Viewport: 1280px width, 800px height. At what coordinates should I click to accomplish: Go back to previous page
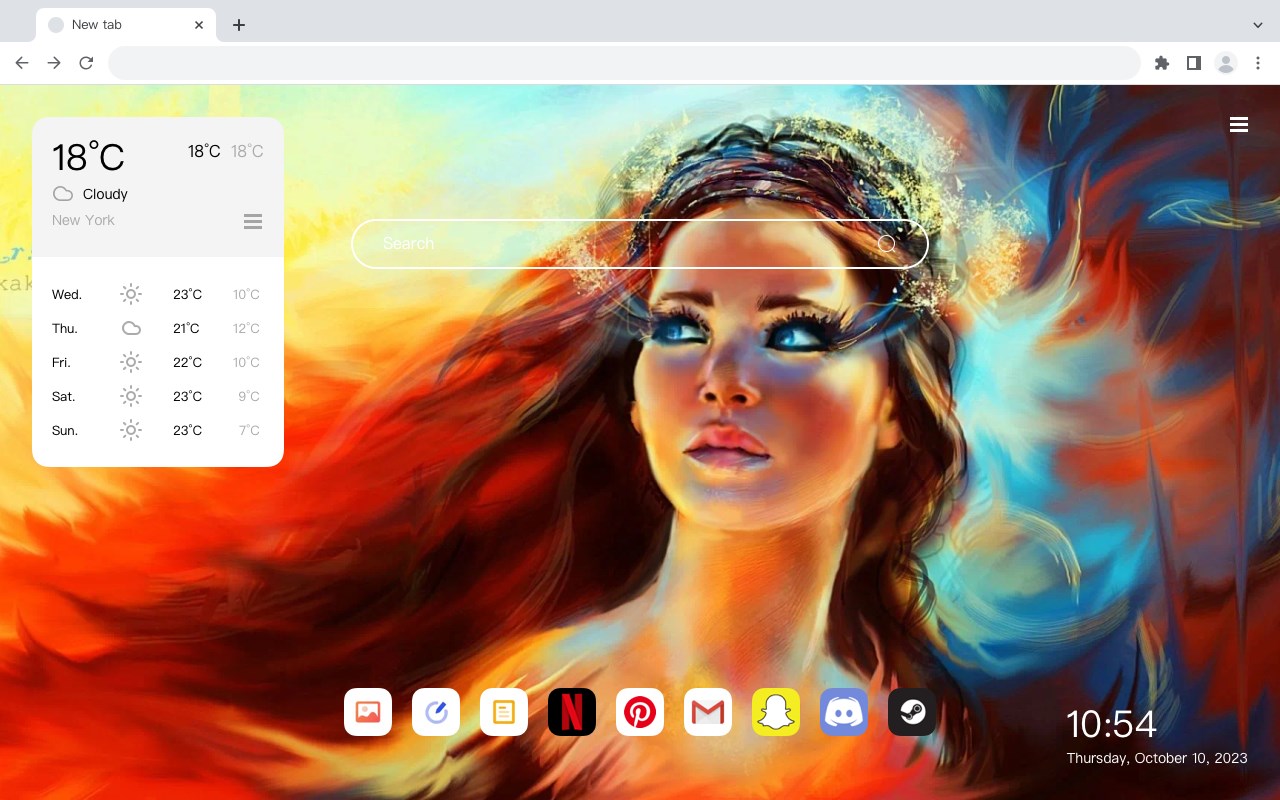[x=22, y=63]
